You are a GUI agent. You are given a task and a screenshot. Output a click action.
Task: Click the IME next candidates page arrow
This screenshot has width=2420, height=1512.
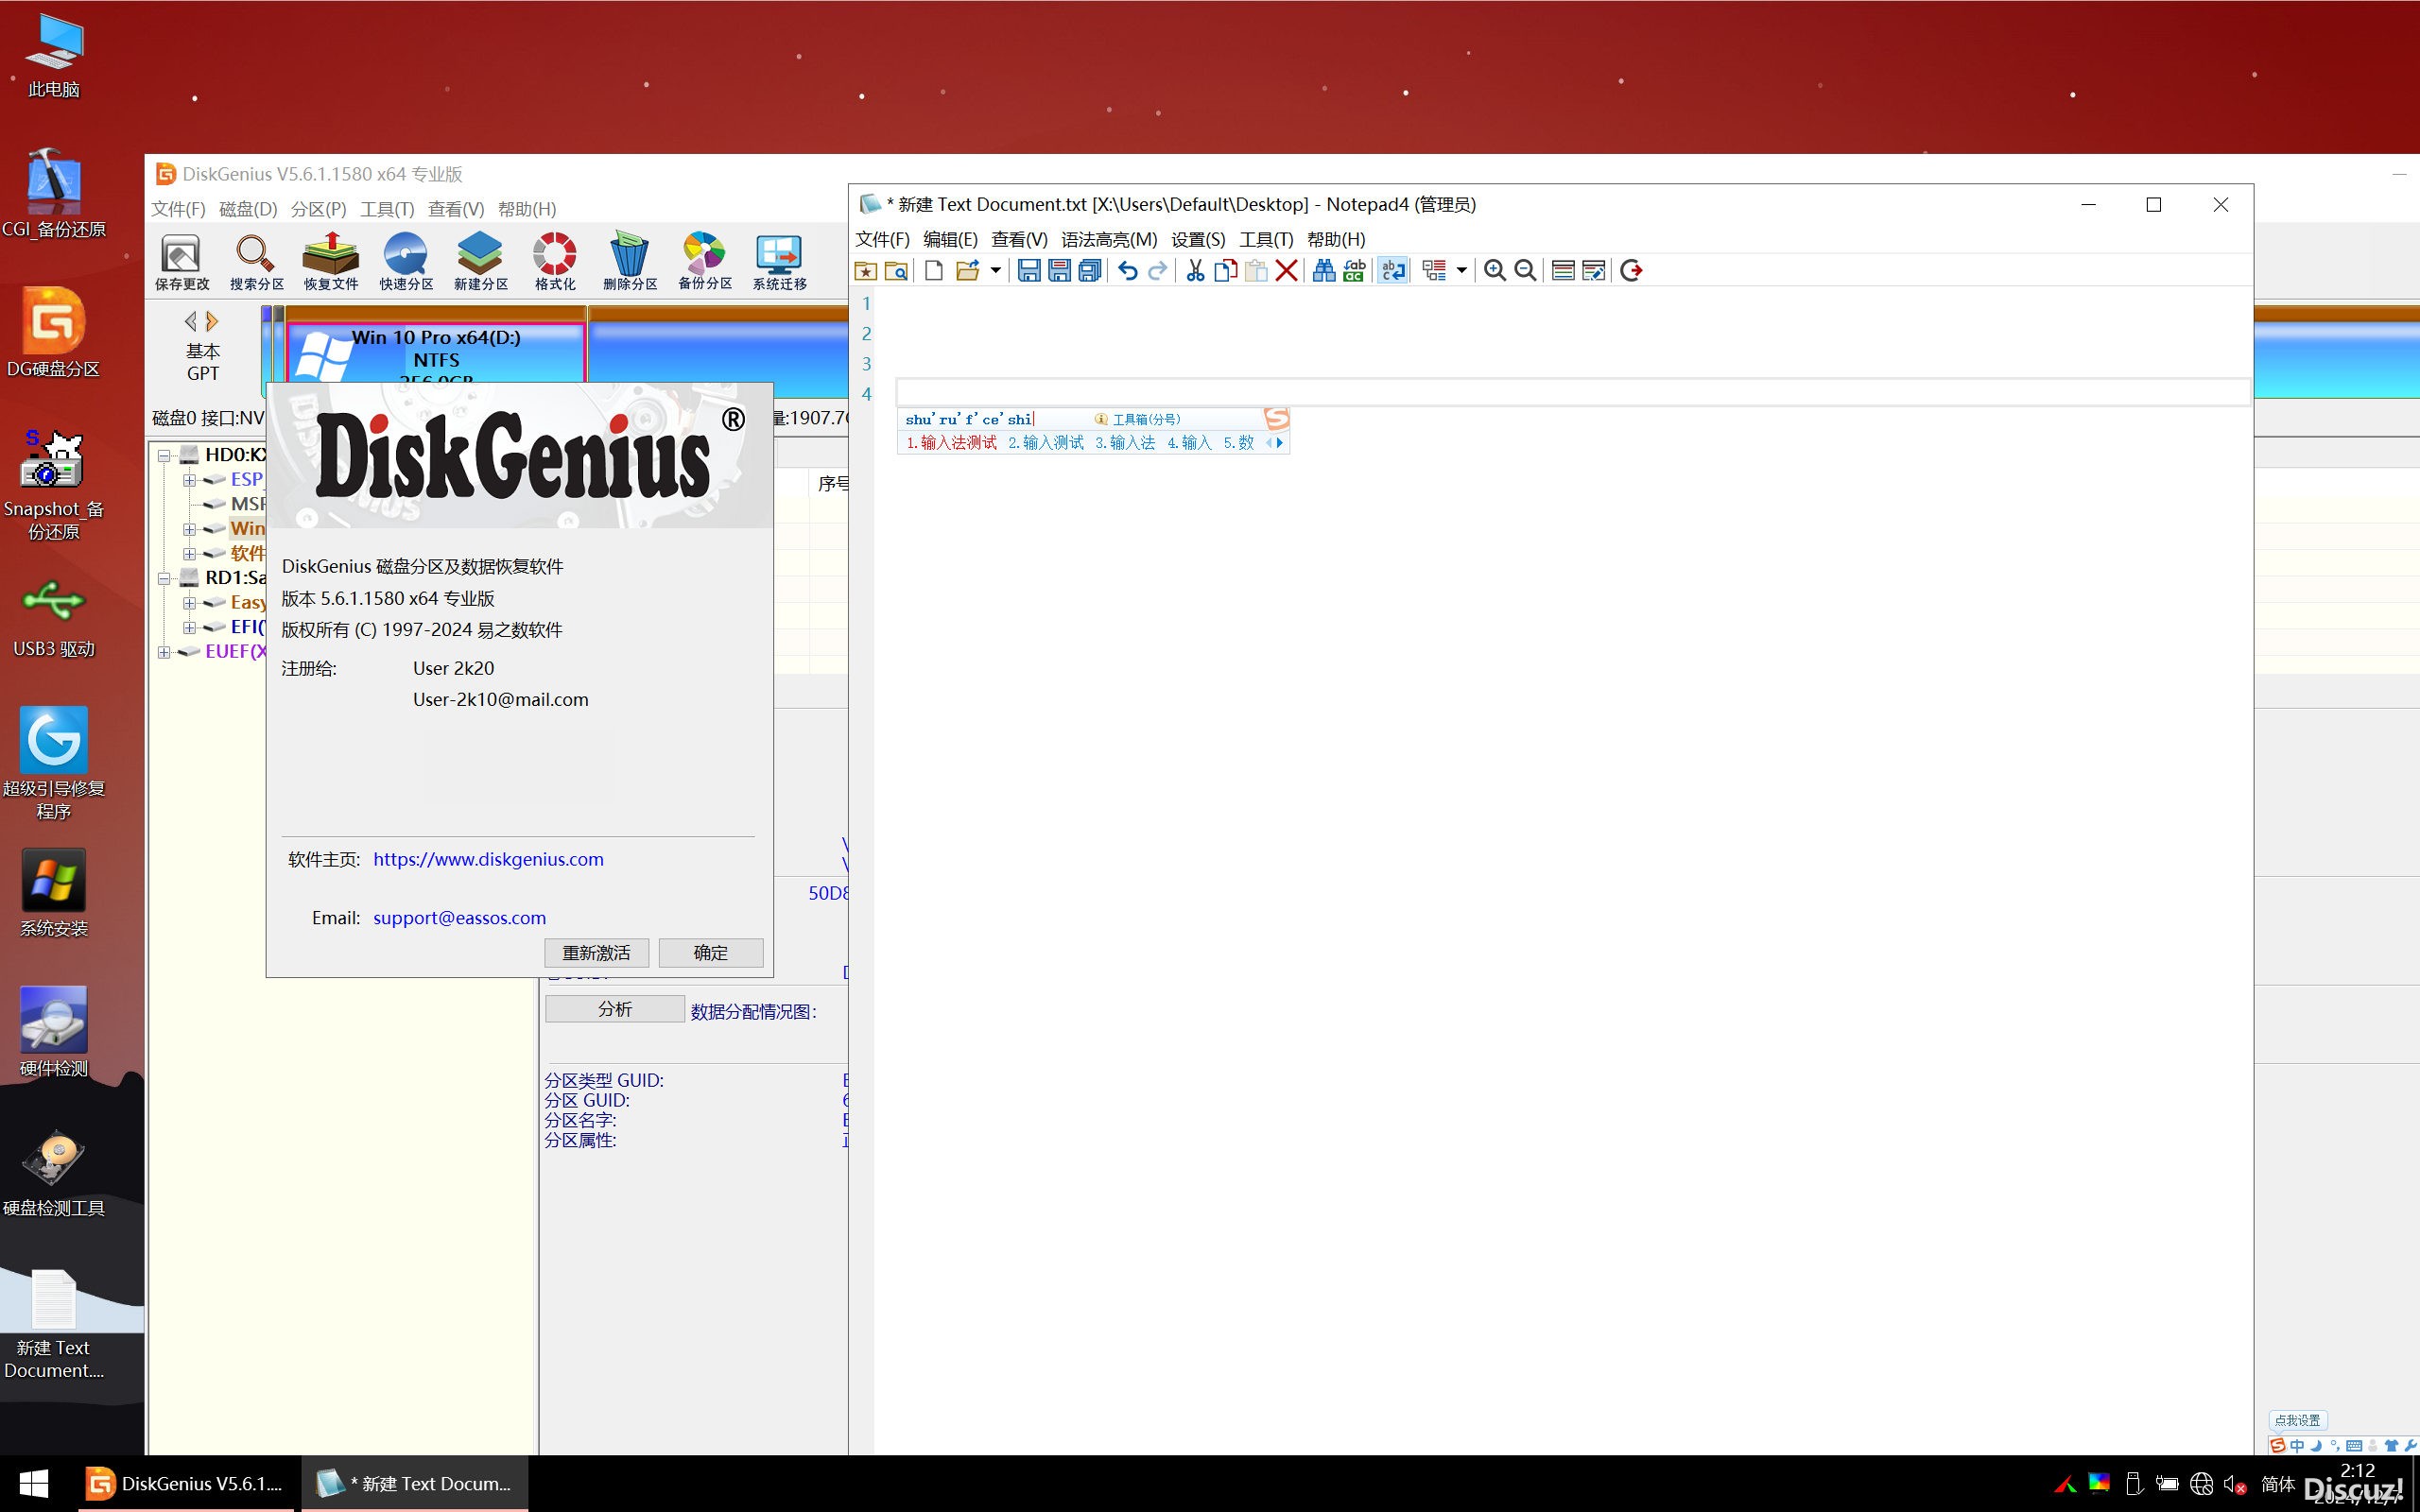[x=1279, y=442]
